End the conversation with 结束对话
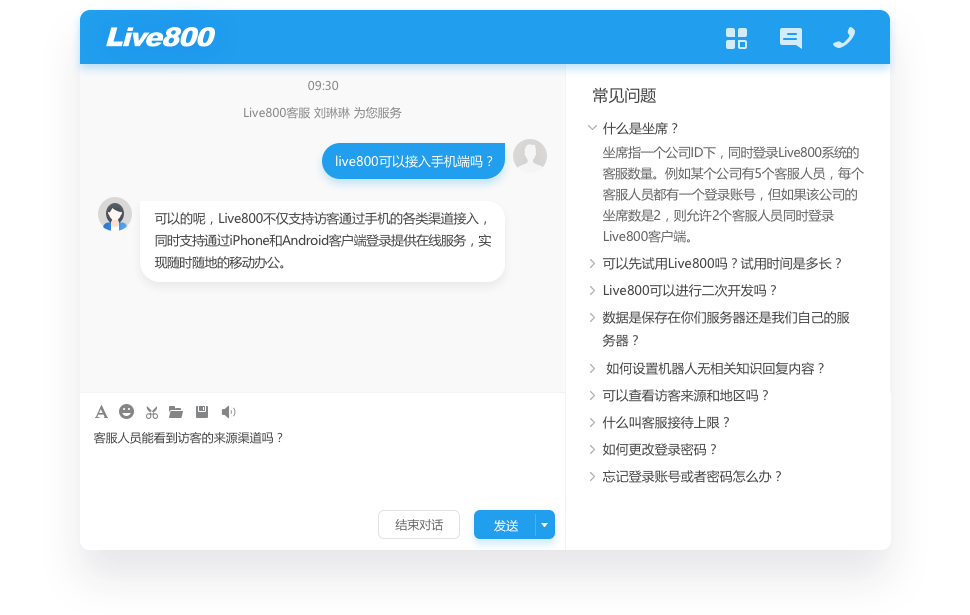 click(418, 524)
